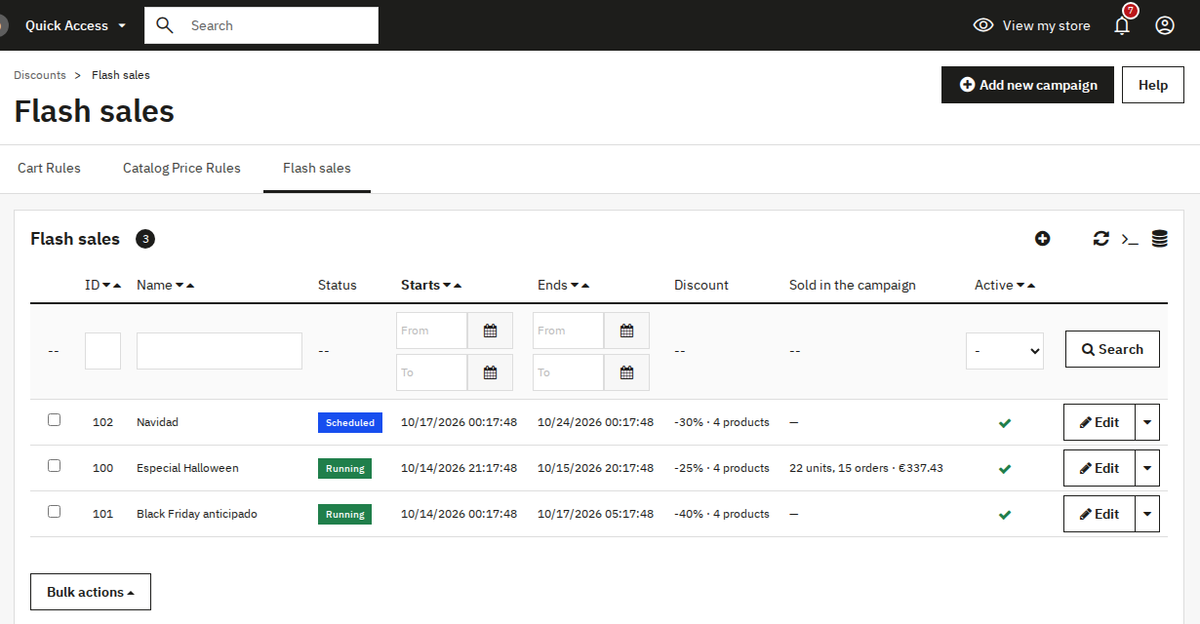Open the Active filter dropdown
Image resolution: width=1200 pixels, height=624 pixels.
(1005, 351)
